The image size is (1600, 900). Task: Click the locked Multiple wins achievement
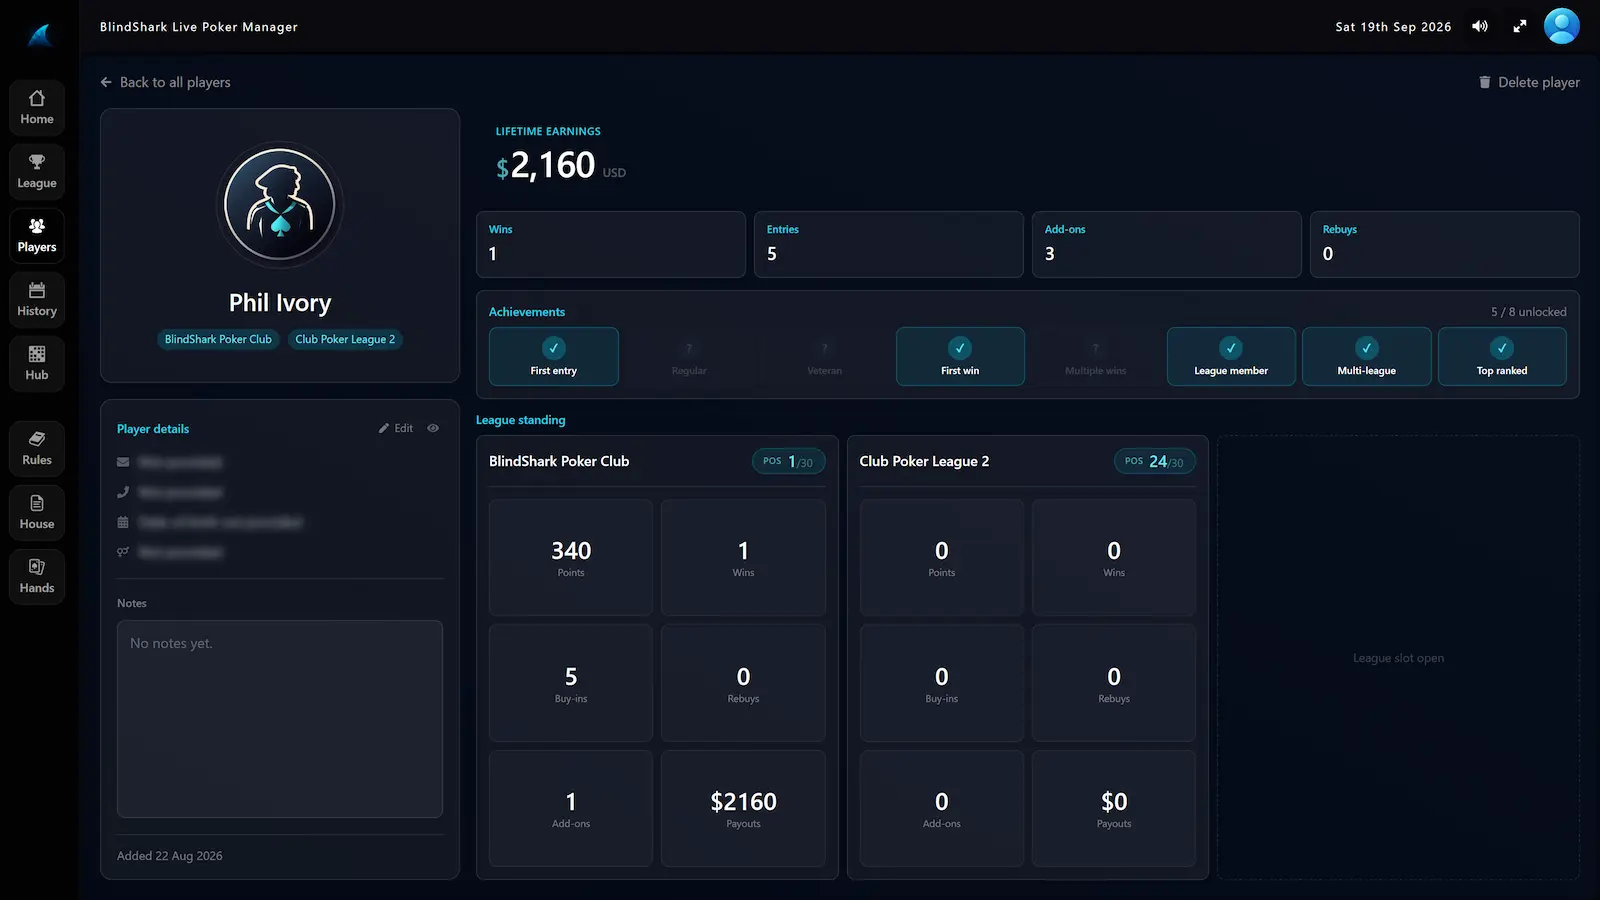coord(1096,356)
